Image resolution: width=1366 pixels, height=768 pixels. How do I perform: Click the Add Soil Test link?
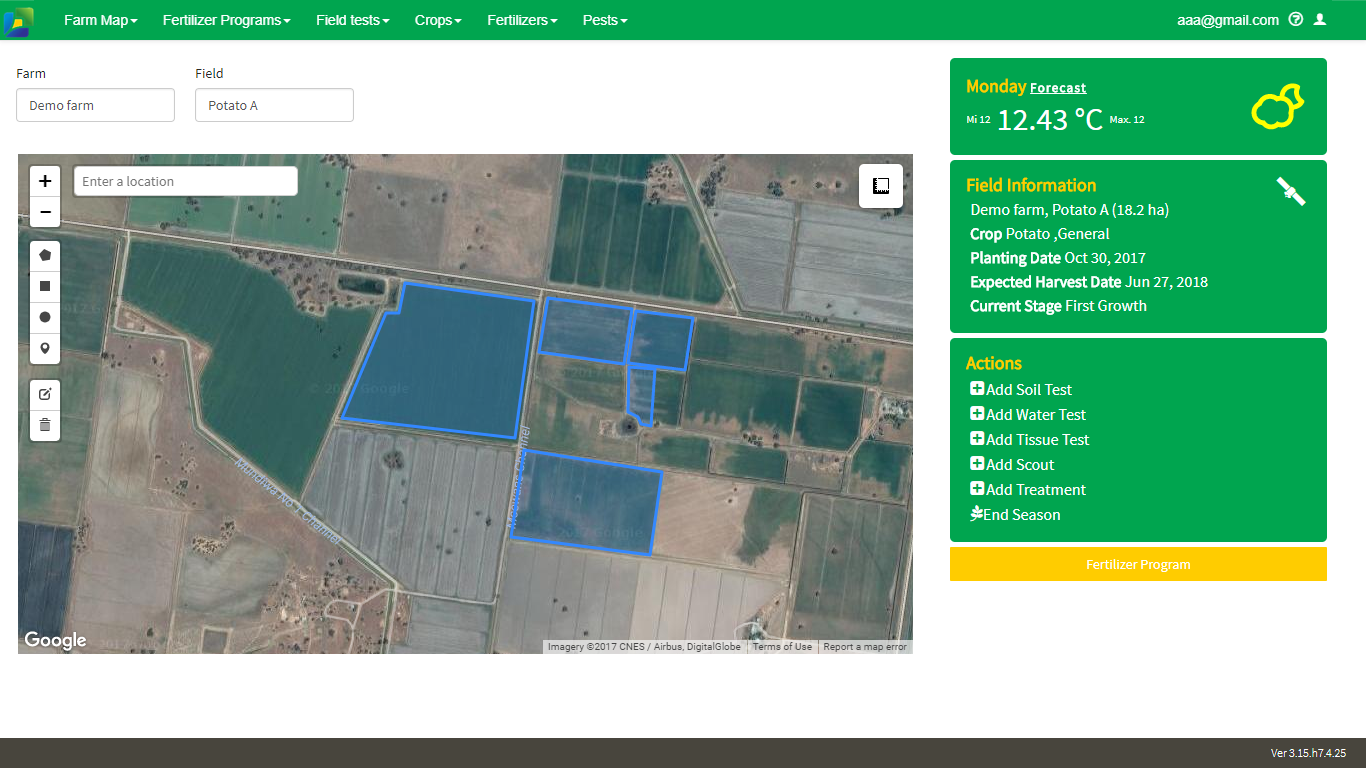tap(1029, 390)
